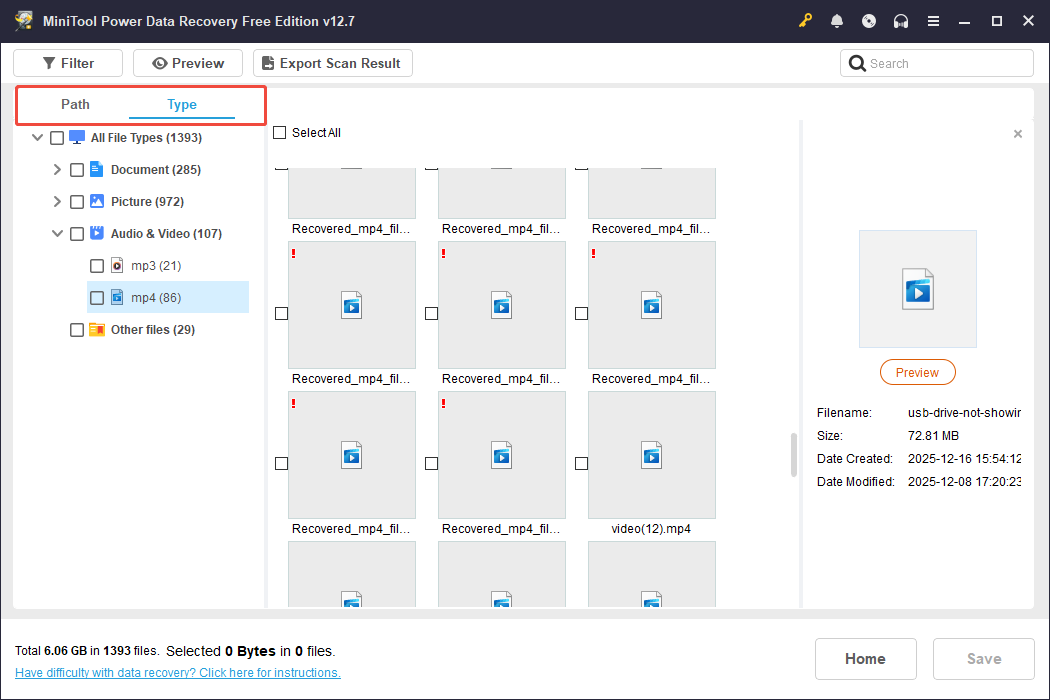Image resolution: width=1050 pixels, height=700 pixels.
Task: Click the disc icon in title bar
Action: click(x=869, y=21)
